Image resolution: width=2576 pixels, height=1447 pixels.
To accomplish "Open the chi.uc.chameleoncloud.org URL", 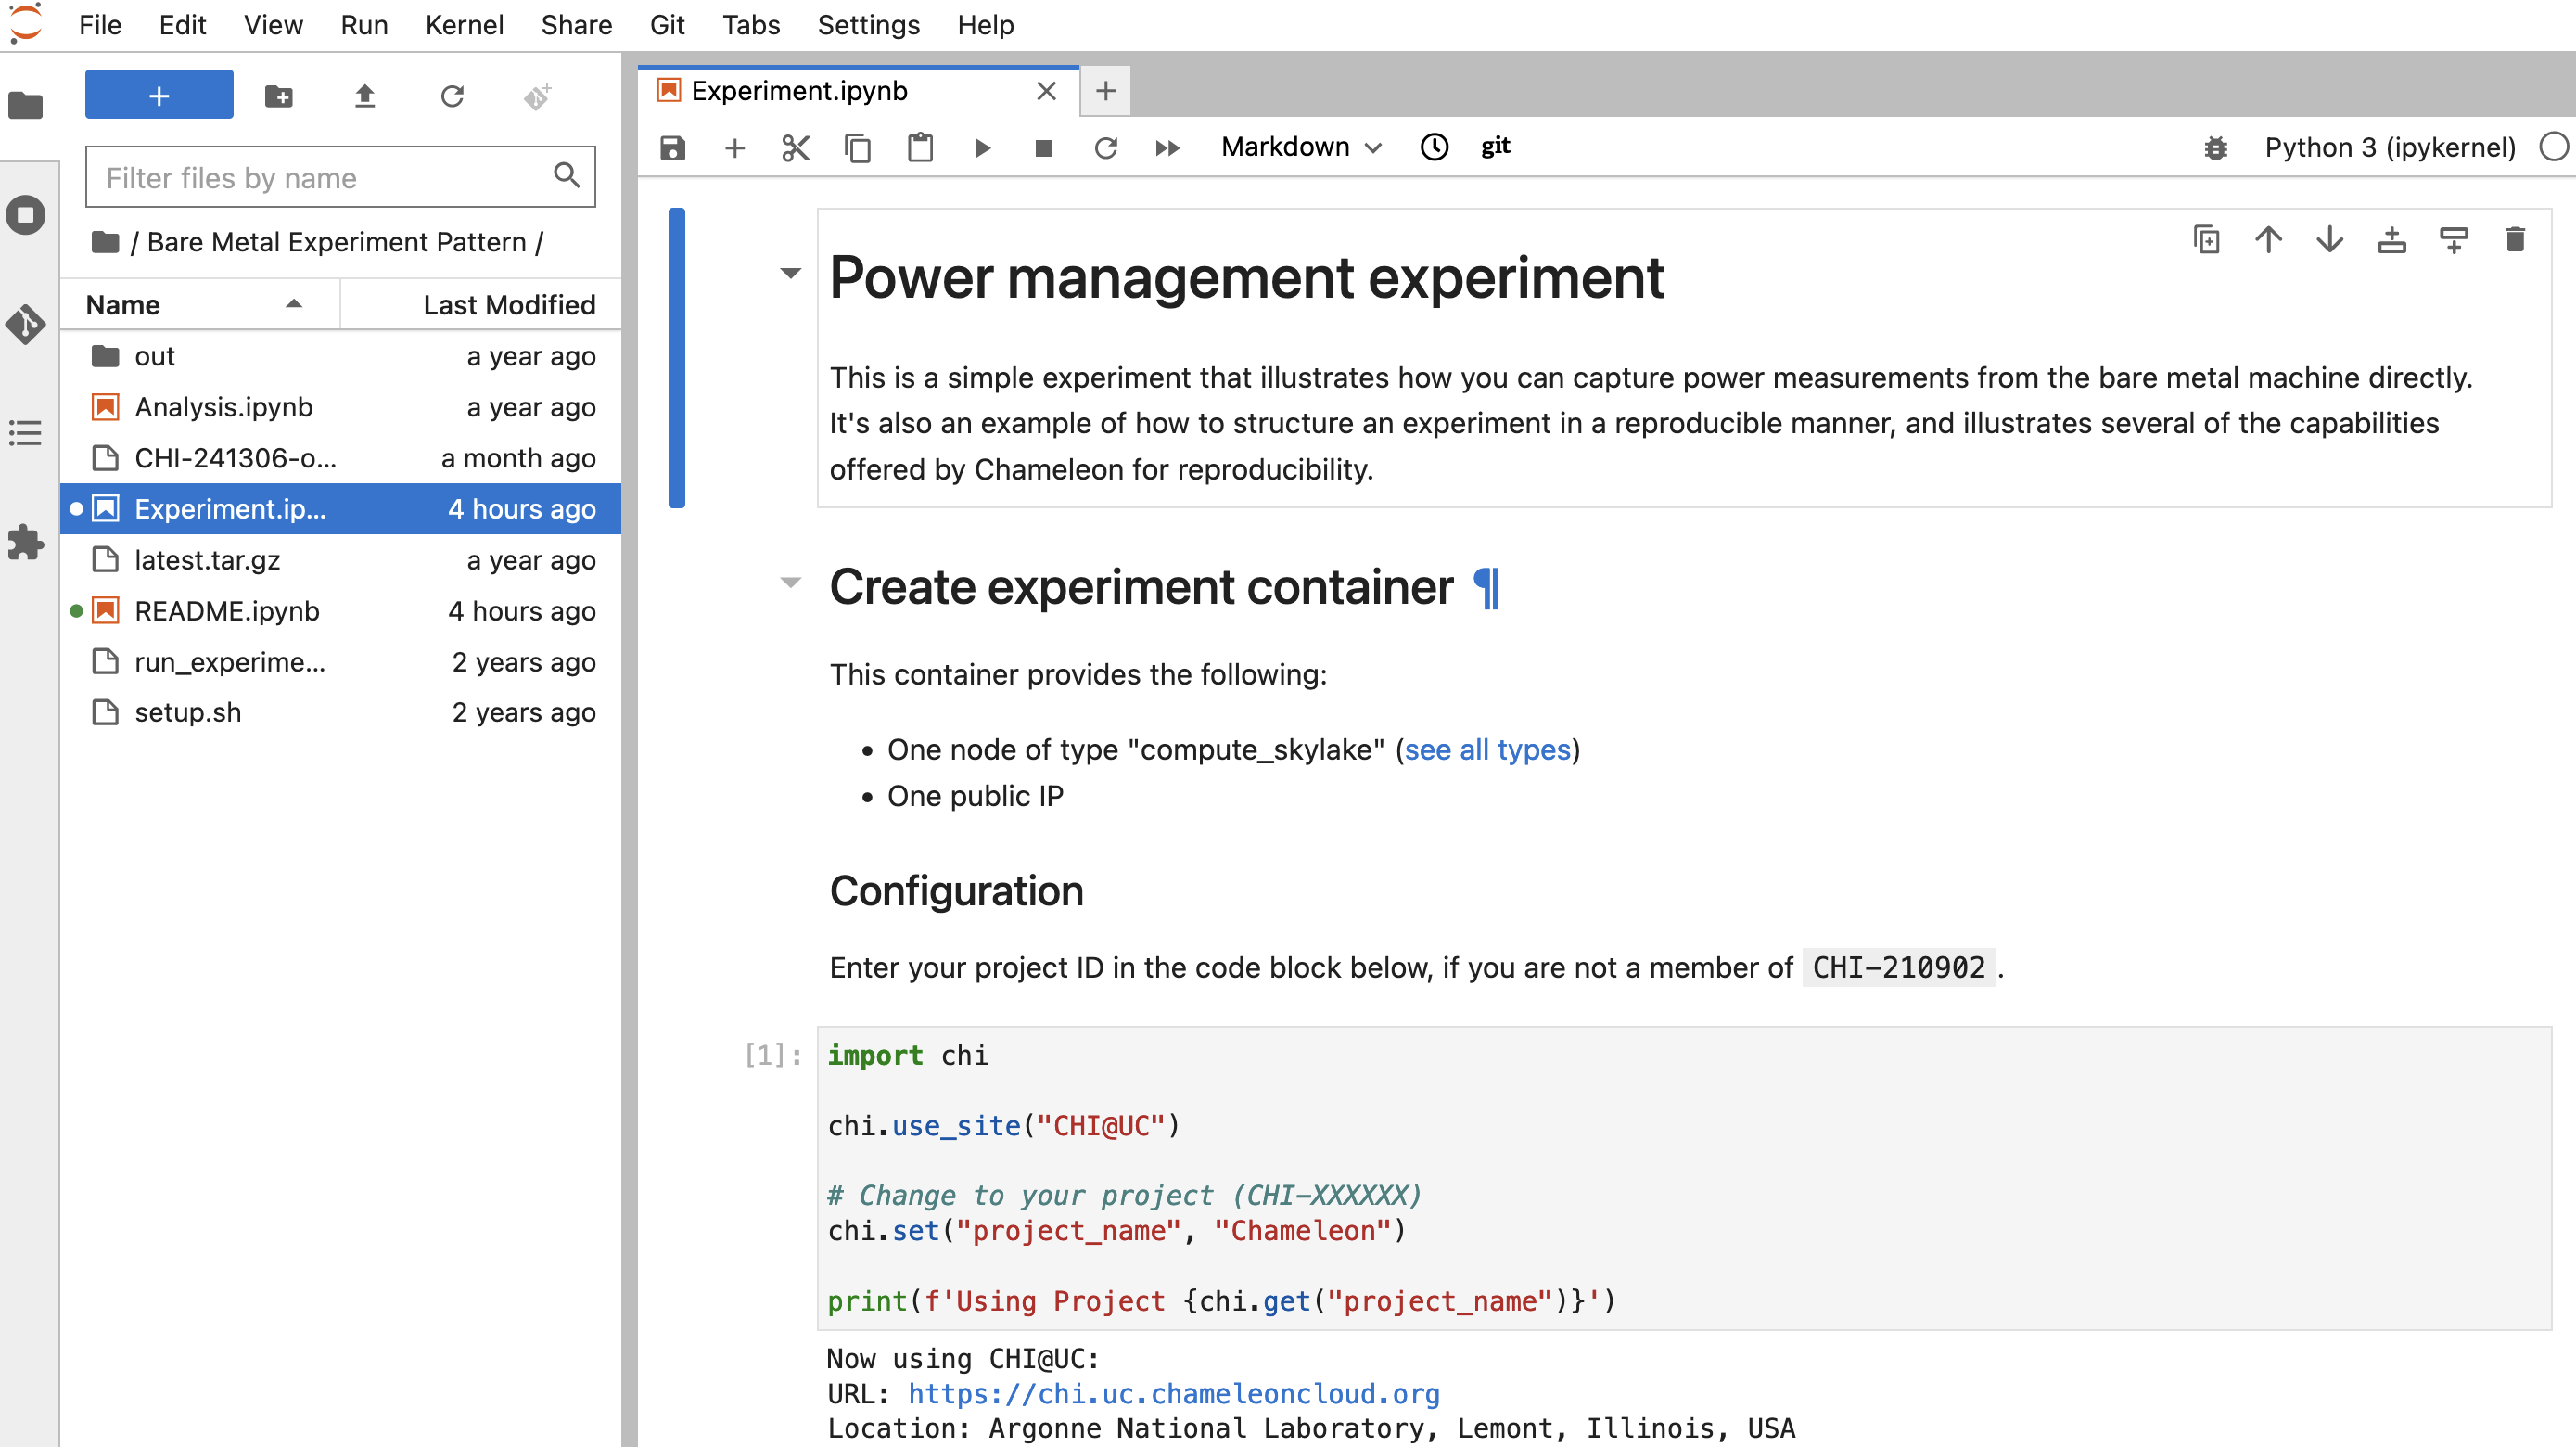I will pyautogui.click(x=1173, y=1394).
